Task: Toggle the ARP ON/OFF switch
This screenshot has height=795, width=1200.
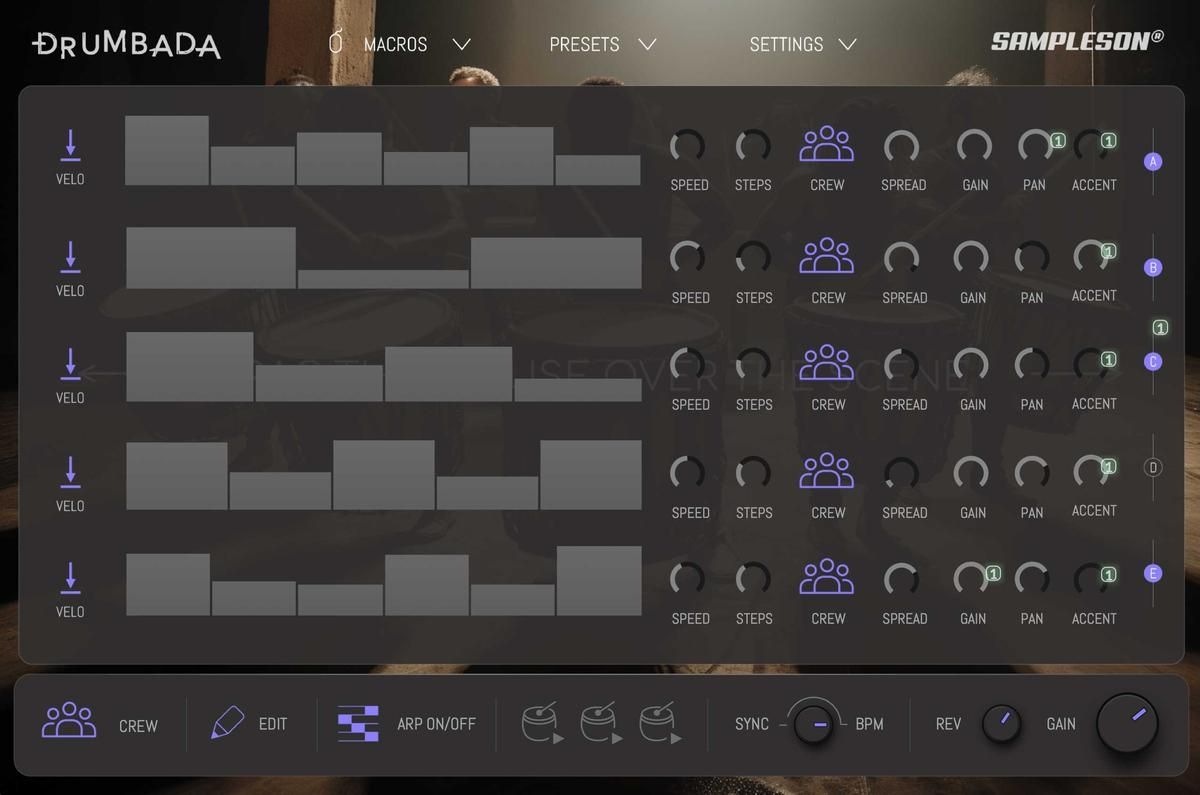Action: [358, 723]
